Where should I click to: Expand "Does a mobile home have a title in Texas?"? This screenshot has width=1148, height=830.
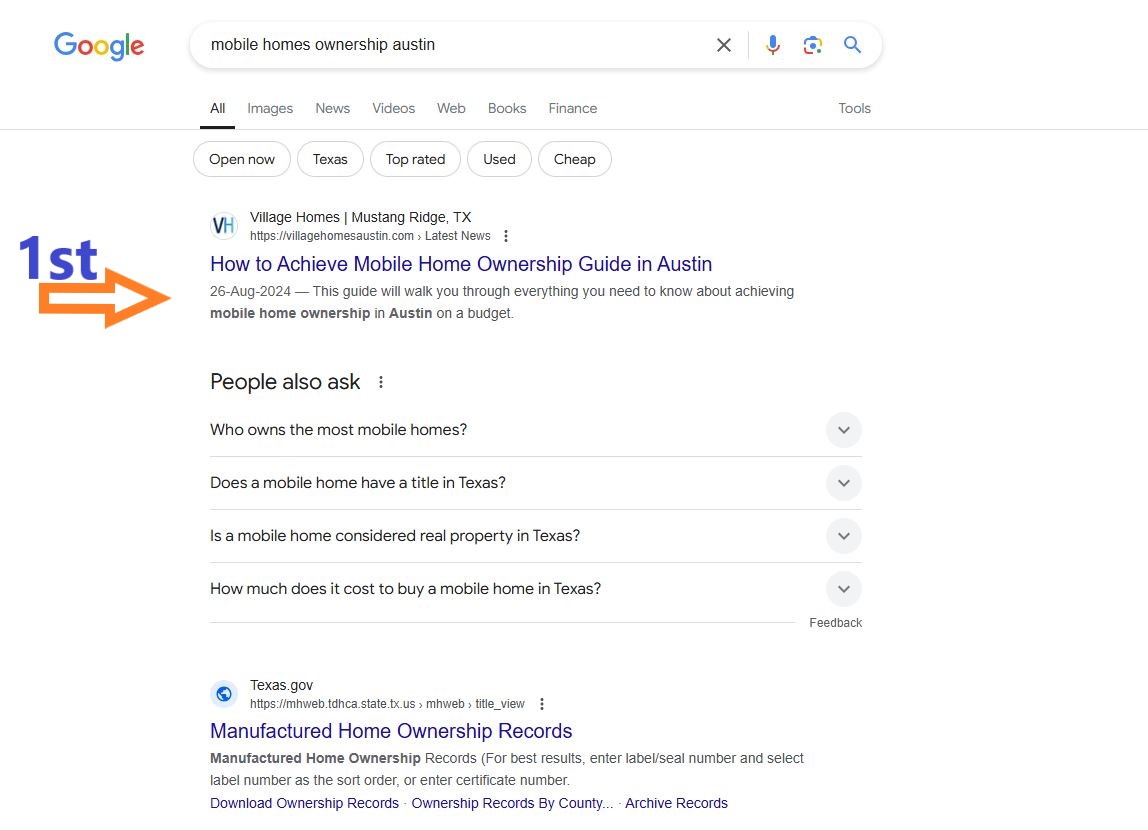tap(536, 483)
